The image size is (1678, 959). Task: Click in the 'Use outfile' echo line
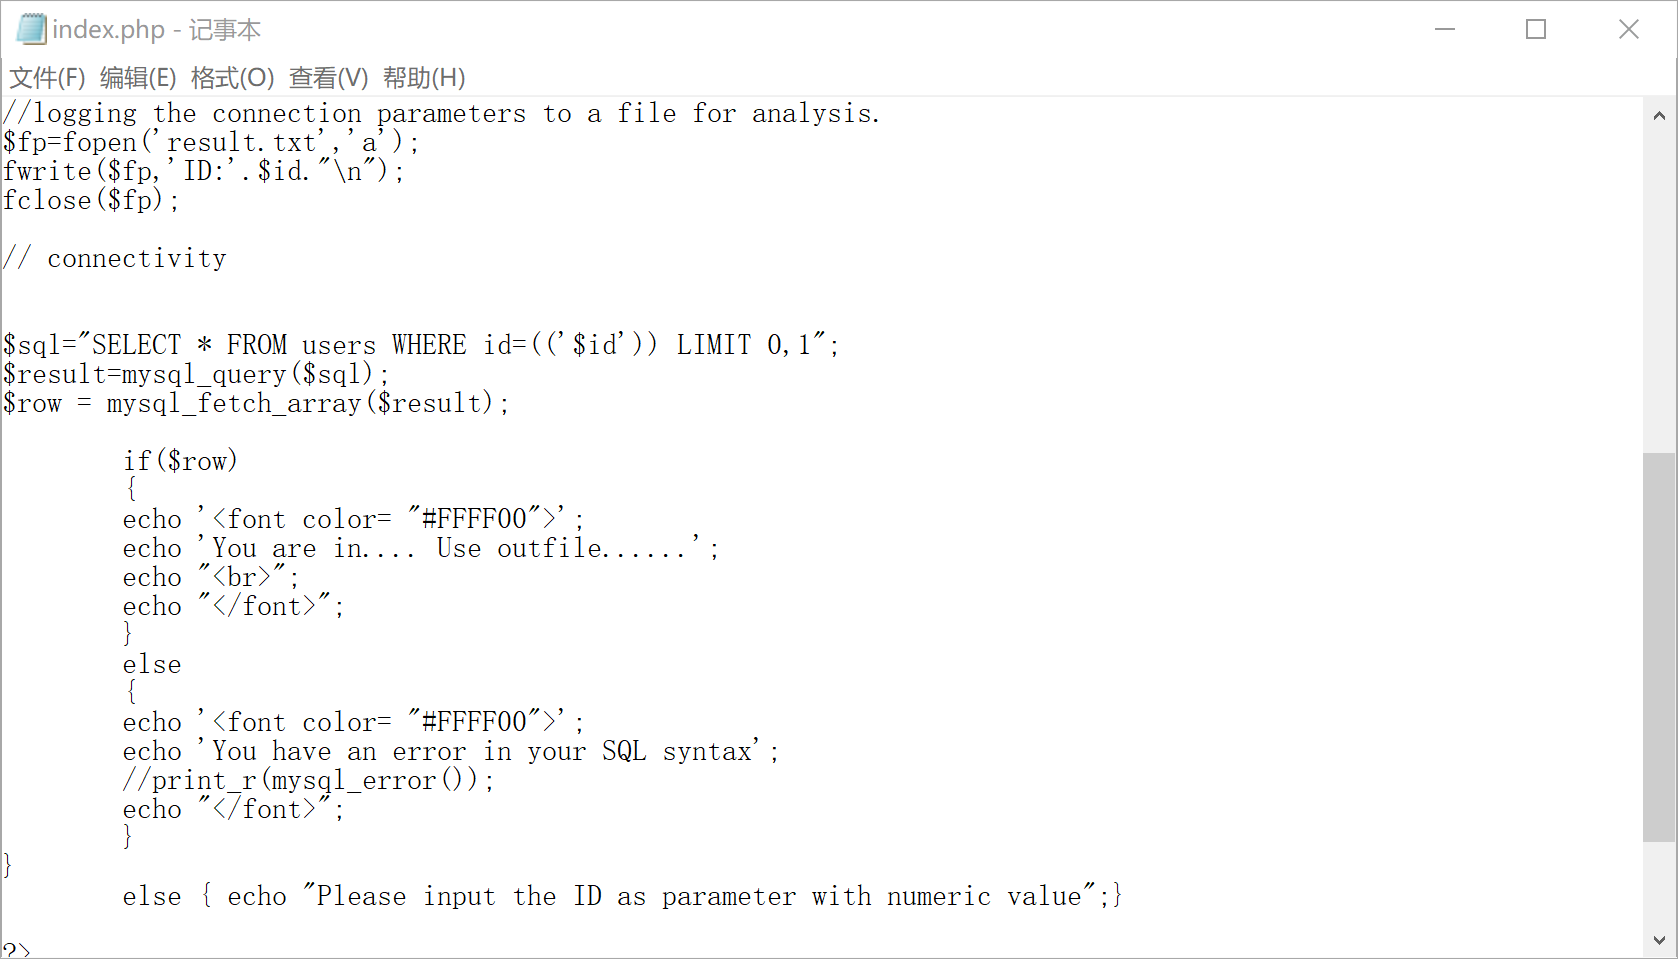[x=421, y=548]
